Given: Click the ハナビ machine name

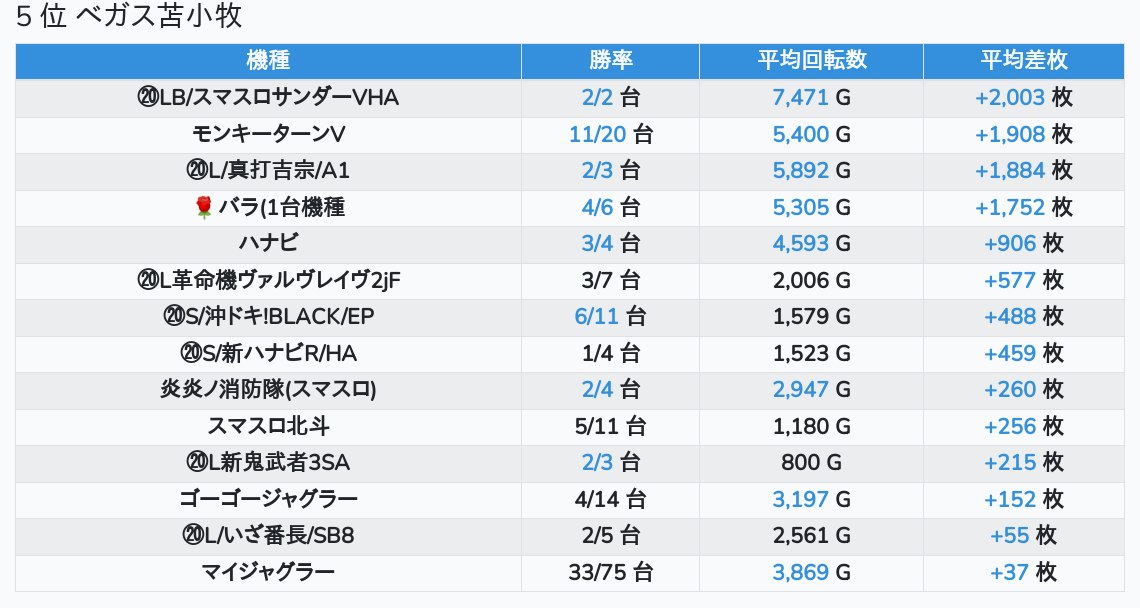Looking at the screenshot, I should (268, 243).
